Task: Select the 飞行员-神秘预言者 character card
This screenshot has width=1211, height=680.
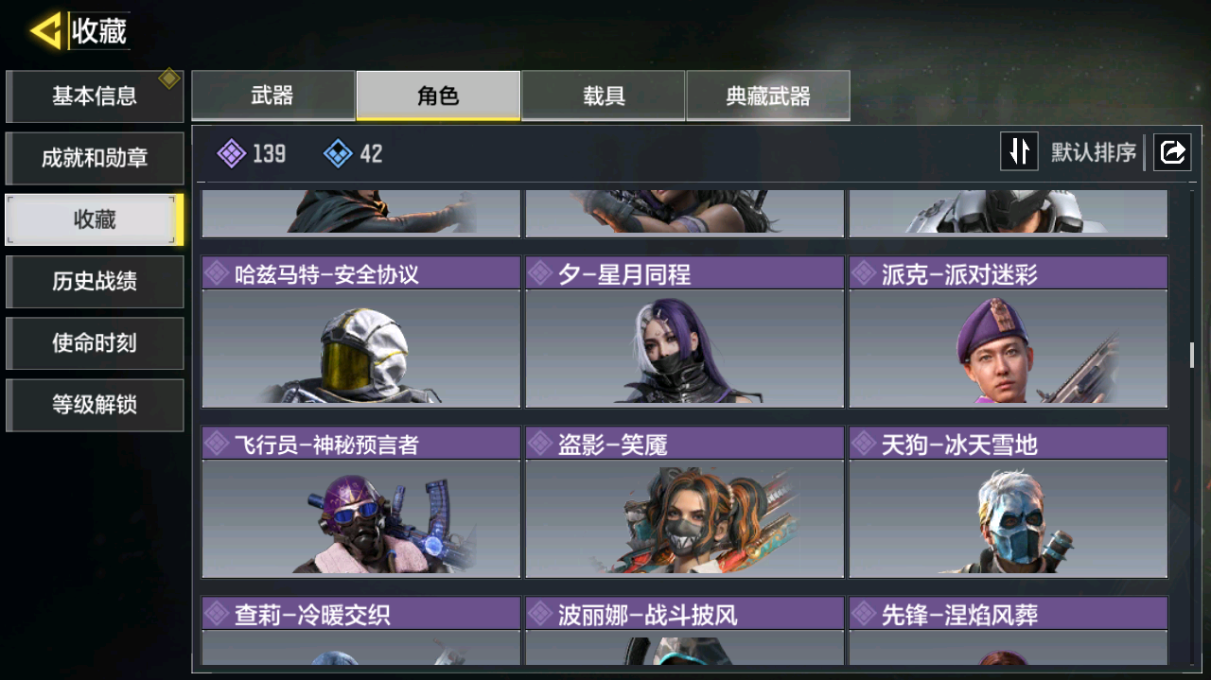Action: [361, 503]
